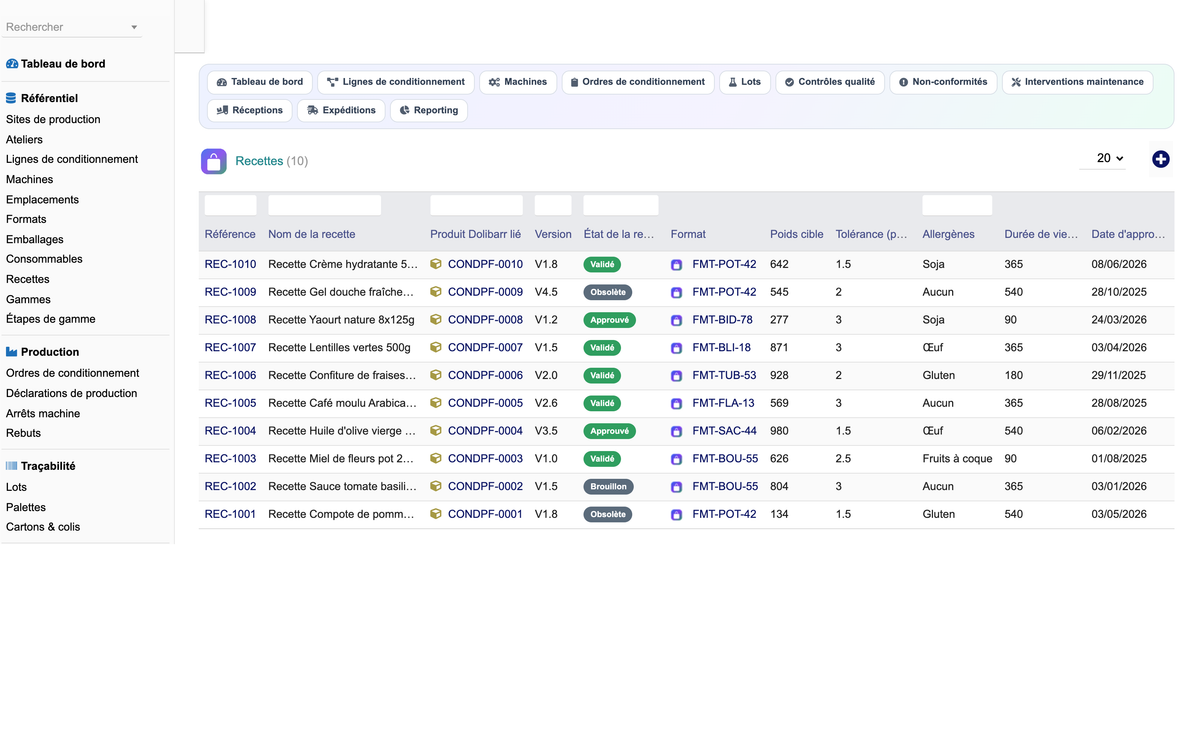Open the Réceptions tab
Screen dimensions: 1200x743
(x=250, y=110)
